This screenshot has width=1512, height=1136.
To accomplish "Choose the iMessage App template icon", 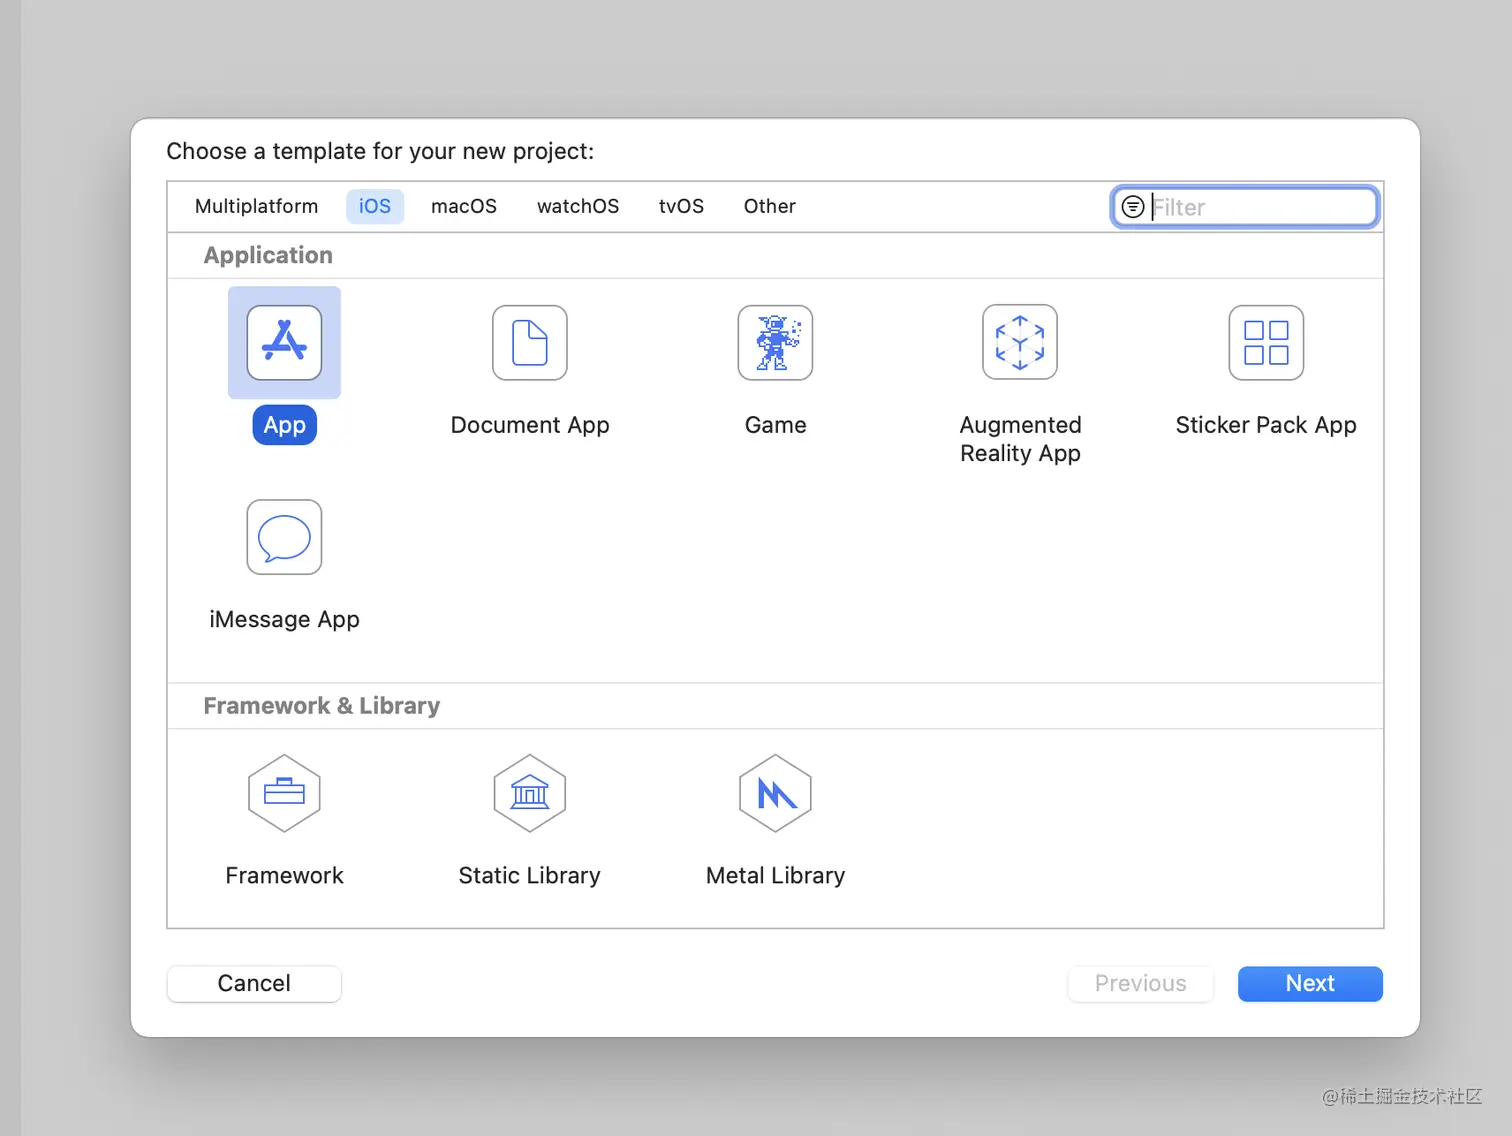I will 284,537.
